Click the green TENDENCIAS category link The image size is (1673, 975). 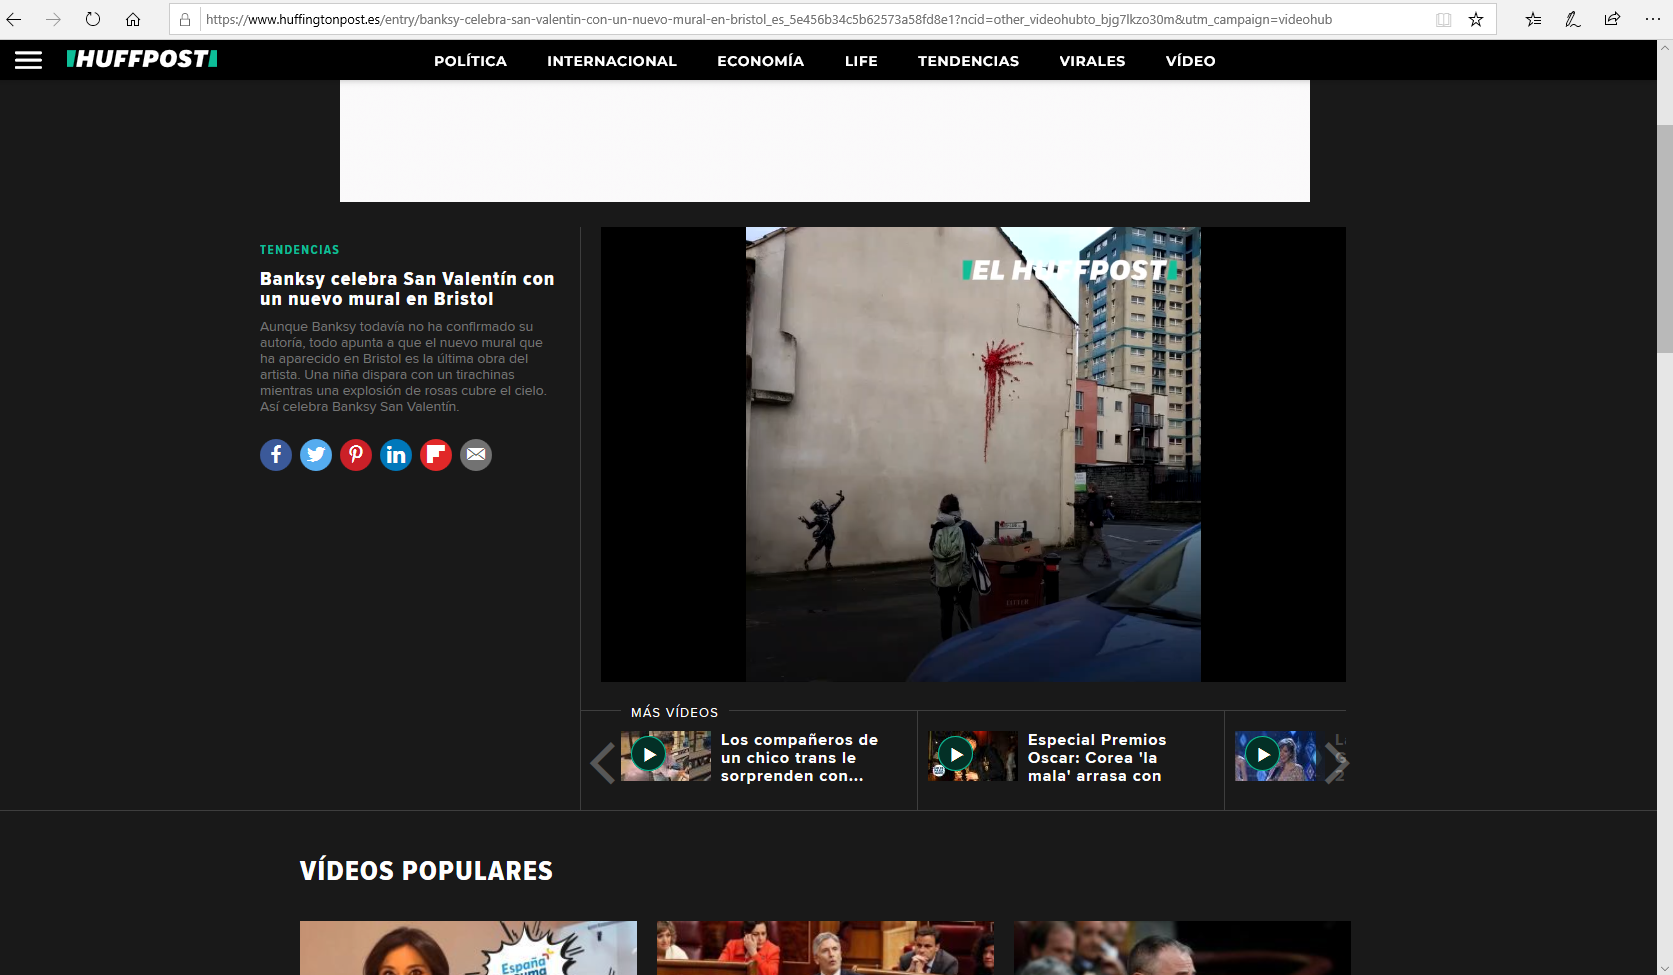(x=299, y=250)
